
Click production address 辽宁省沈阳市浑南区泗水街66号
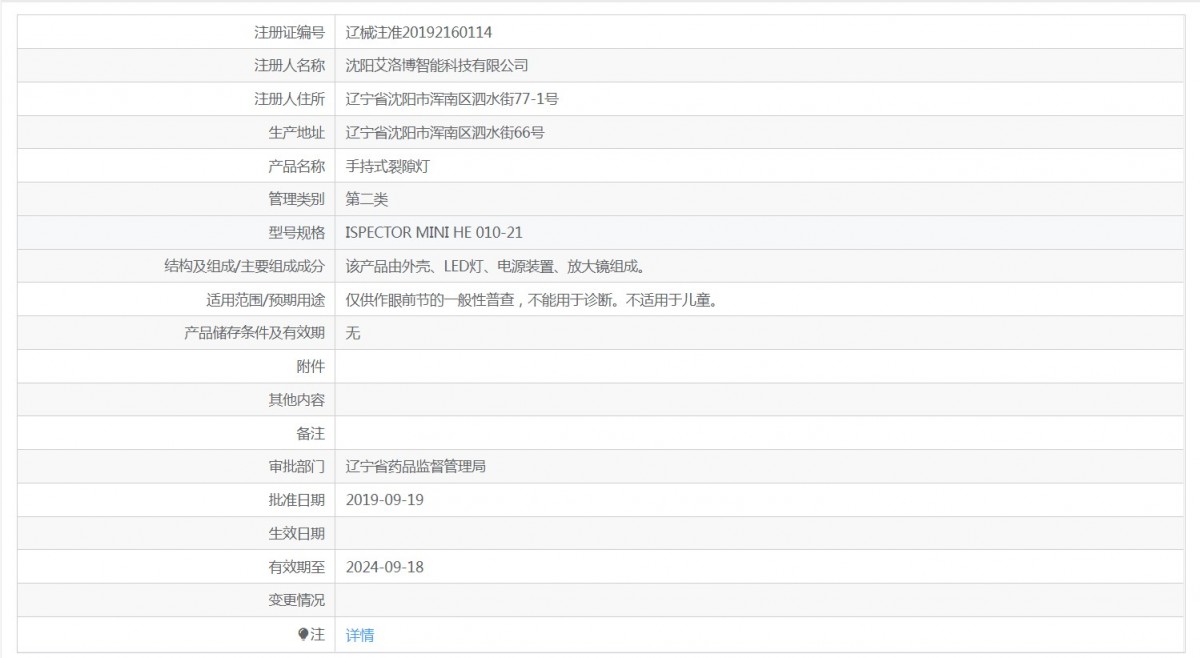tap(445, 132)
